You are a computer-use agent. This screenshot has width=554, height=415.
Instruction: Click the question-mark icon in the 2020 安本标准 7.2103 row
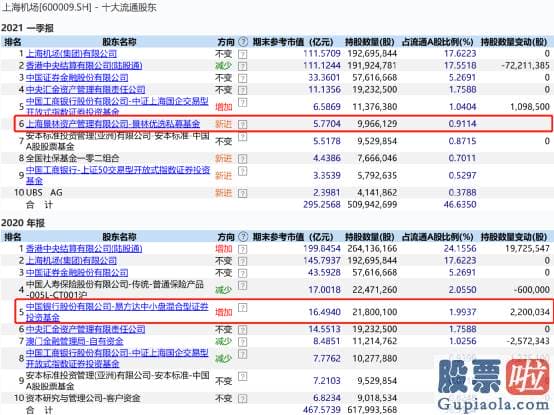(243, 377)
